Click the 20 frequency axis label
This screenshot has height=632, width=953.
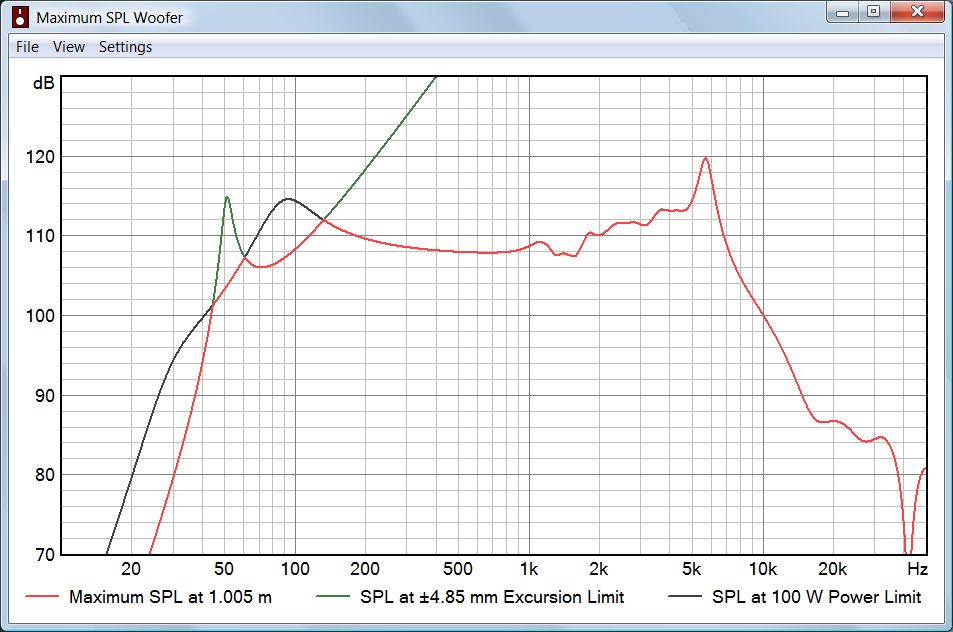point(131,569)
